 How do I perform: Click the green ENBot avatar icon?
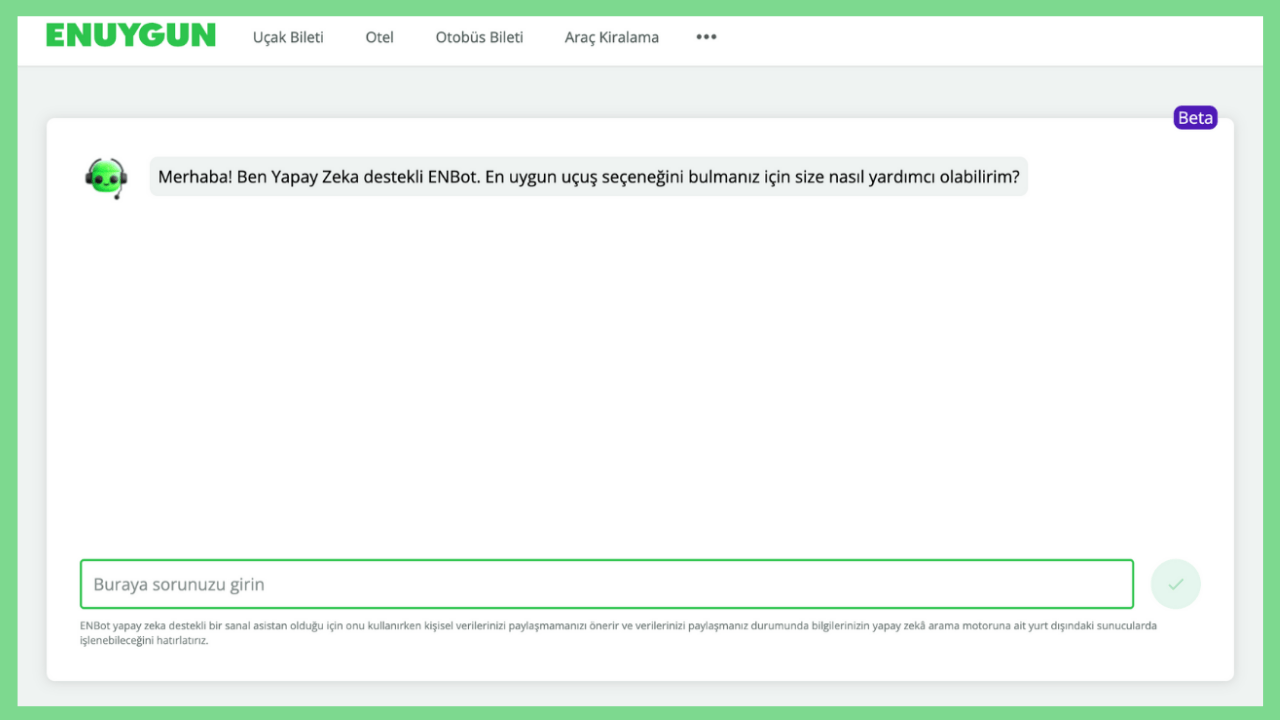(106, 178)
